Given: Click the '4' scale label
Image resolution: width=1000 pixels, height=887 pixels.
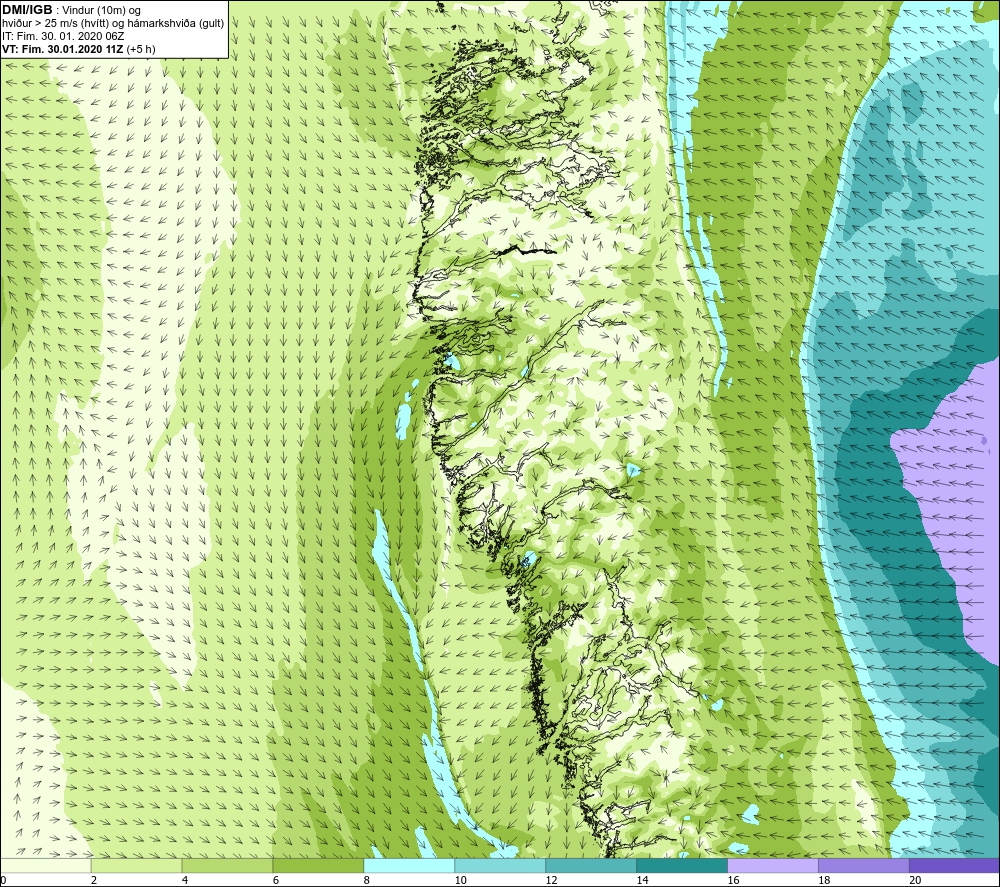Looking at the screenshot, I should (185, 880).
